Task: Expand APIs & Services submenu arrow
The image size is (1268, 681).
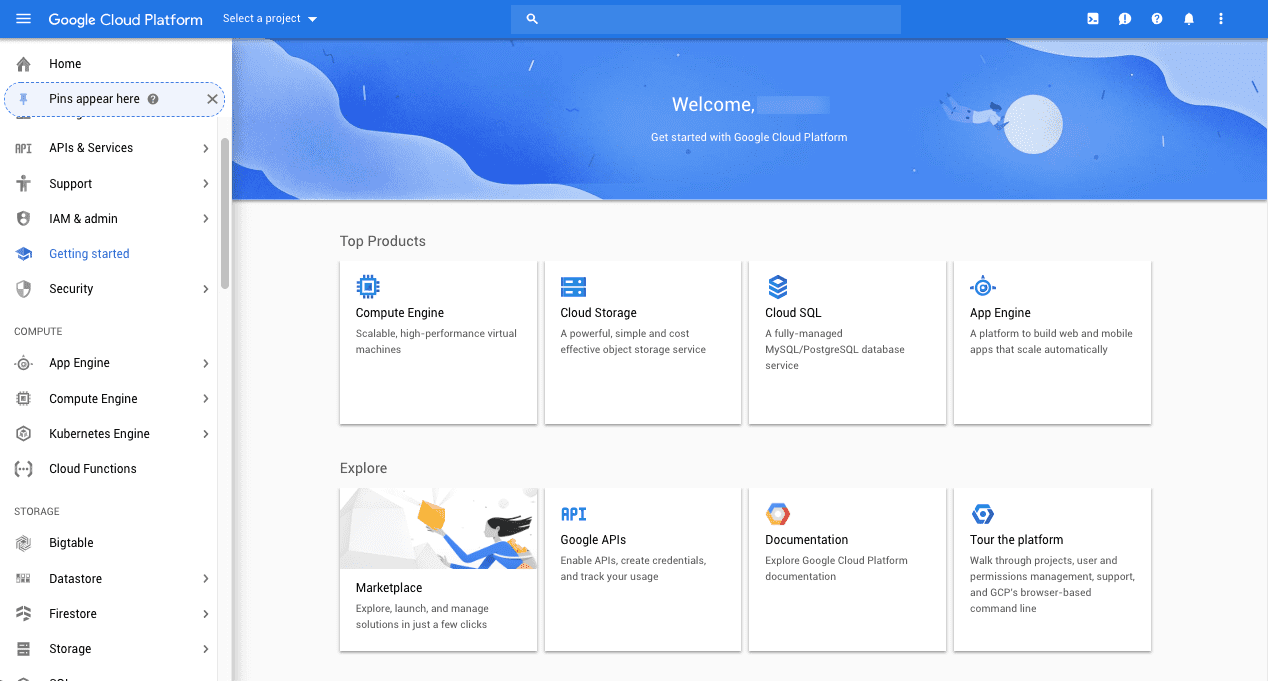Action: click(x=205, y=148)
